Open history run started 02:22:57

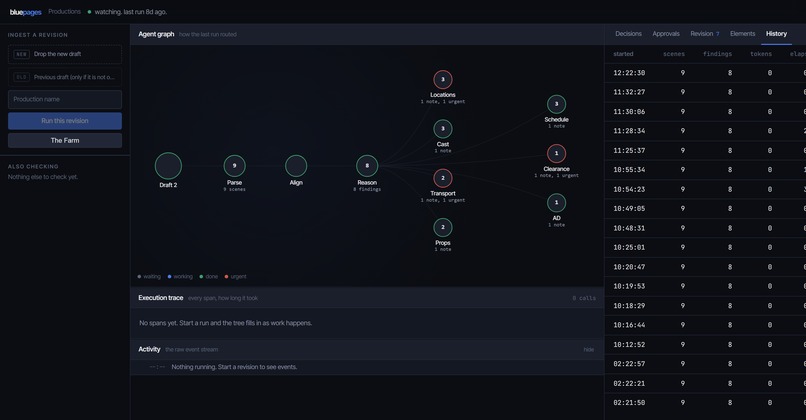(x=705, y=364)
